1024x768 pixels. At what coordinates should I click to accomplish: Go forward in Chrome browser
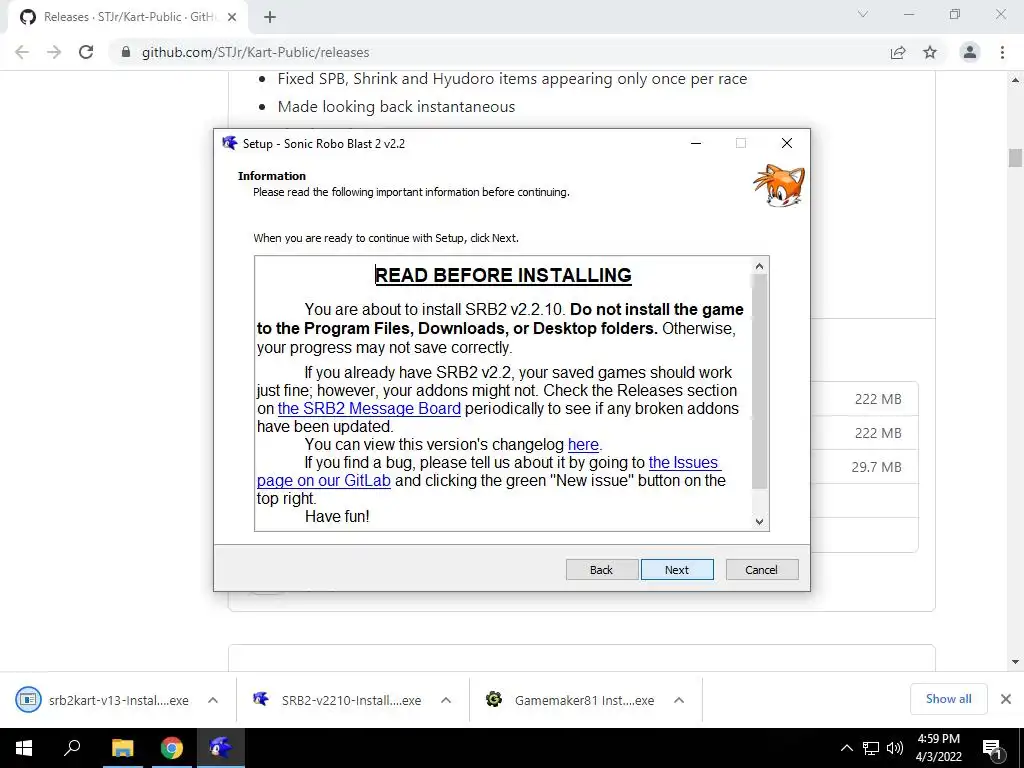point(54,52)
